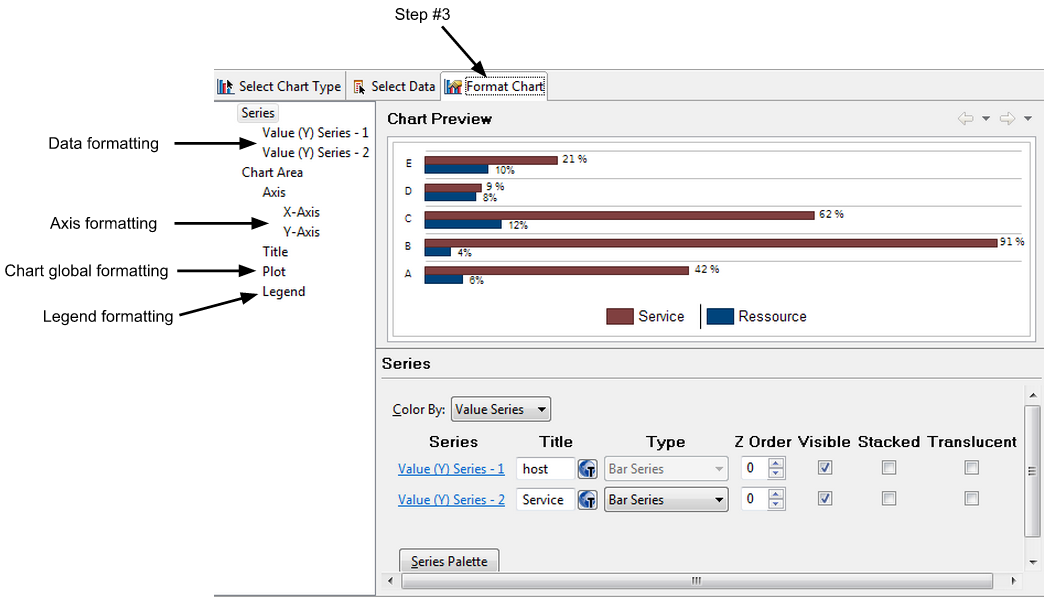Open the Select Chart Type tab
This screenshot has width=1049, height=602.
280,87
